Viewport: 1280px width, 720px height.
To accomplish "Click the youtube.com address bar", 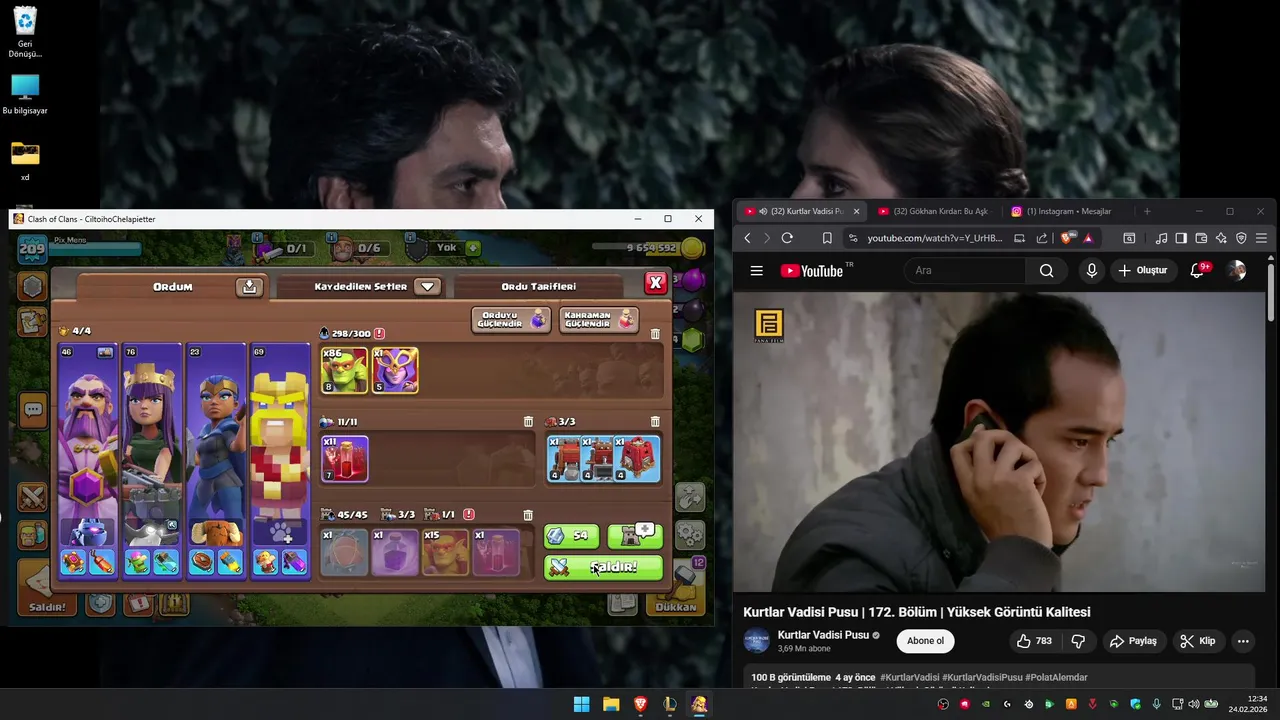I will click(935, 238).
